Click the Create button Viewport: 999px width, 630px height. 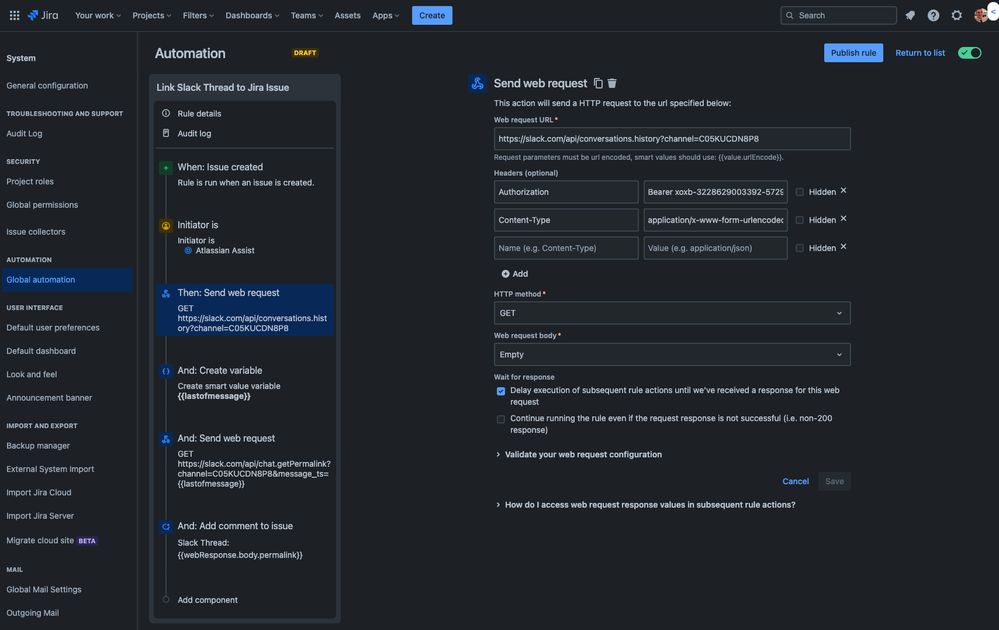coord(432,15)
